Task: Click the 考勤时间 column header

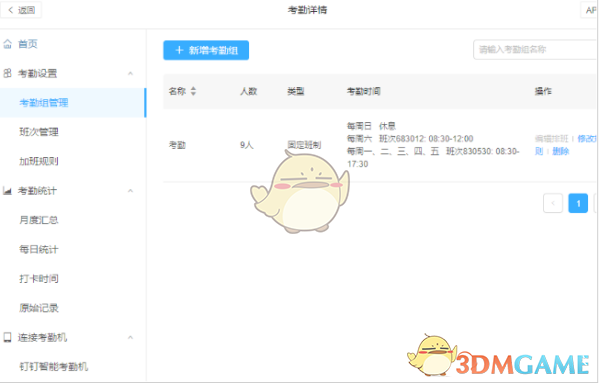Action: [x=364, y=91]
